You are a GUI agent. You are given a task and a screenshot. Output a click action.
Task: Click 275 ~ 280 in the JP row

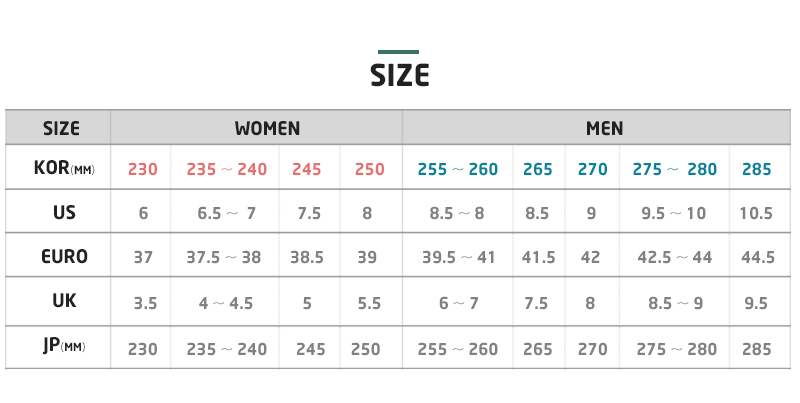pyautogui.click(x=674, y=350)
